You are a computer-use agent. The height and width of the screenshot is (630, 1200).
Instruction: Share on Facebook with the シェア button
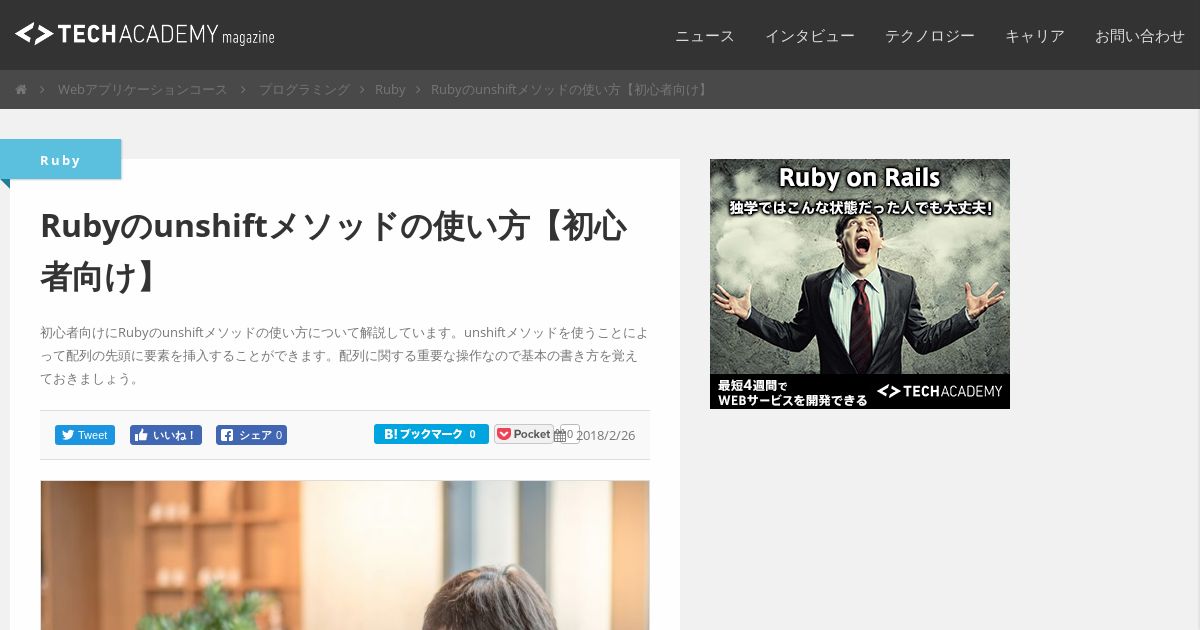[251, 435]
